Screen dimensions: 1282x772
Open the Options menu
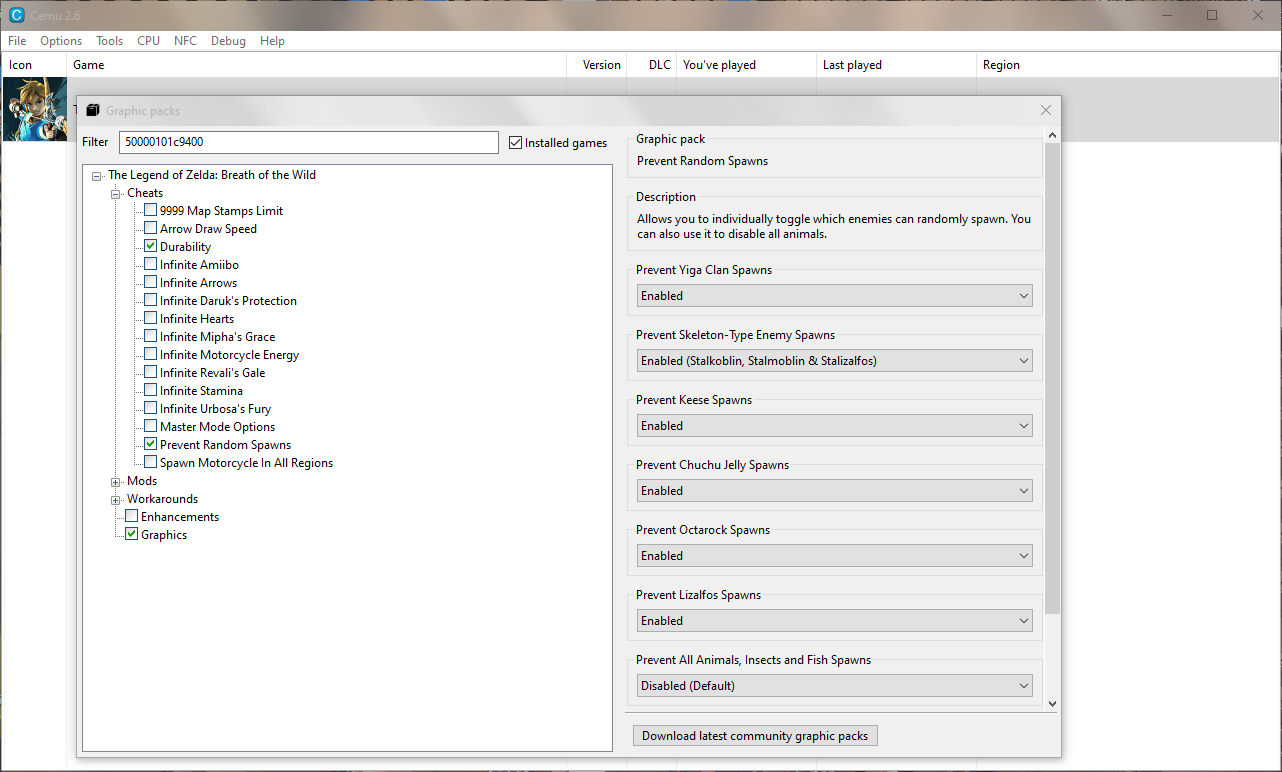[x=61, y=41]
